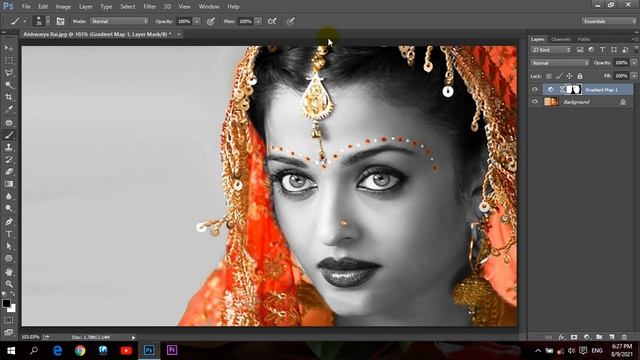Screen dimensions: 640x360
Task: Create a new group folder icon
Action: point(599,337)
